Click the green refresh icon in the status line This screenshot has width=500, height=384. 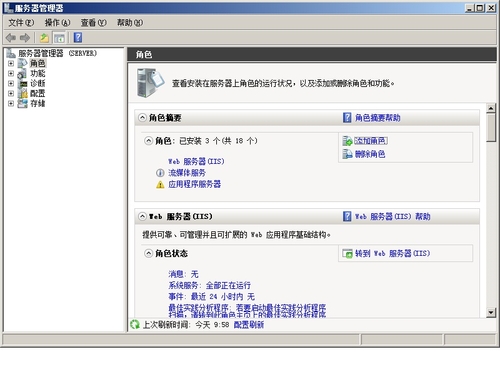pyautogui.click(x=135, y=324)
